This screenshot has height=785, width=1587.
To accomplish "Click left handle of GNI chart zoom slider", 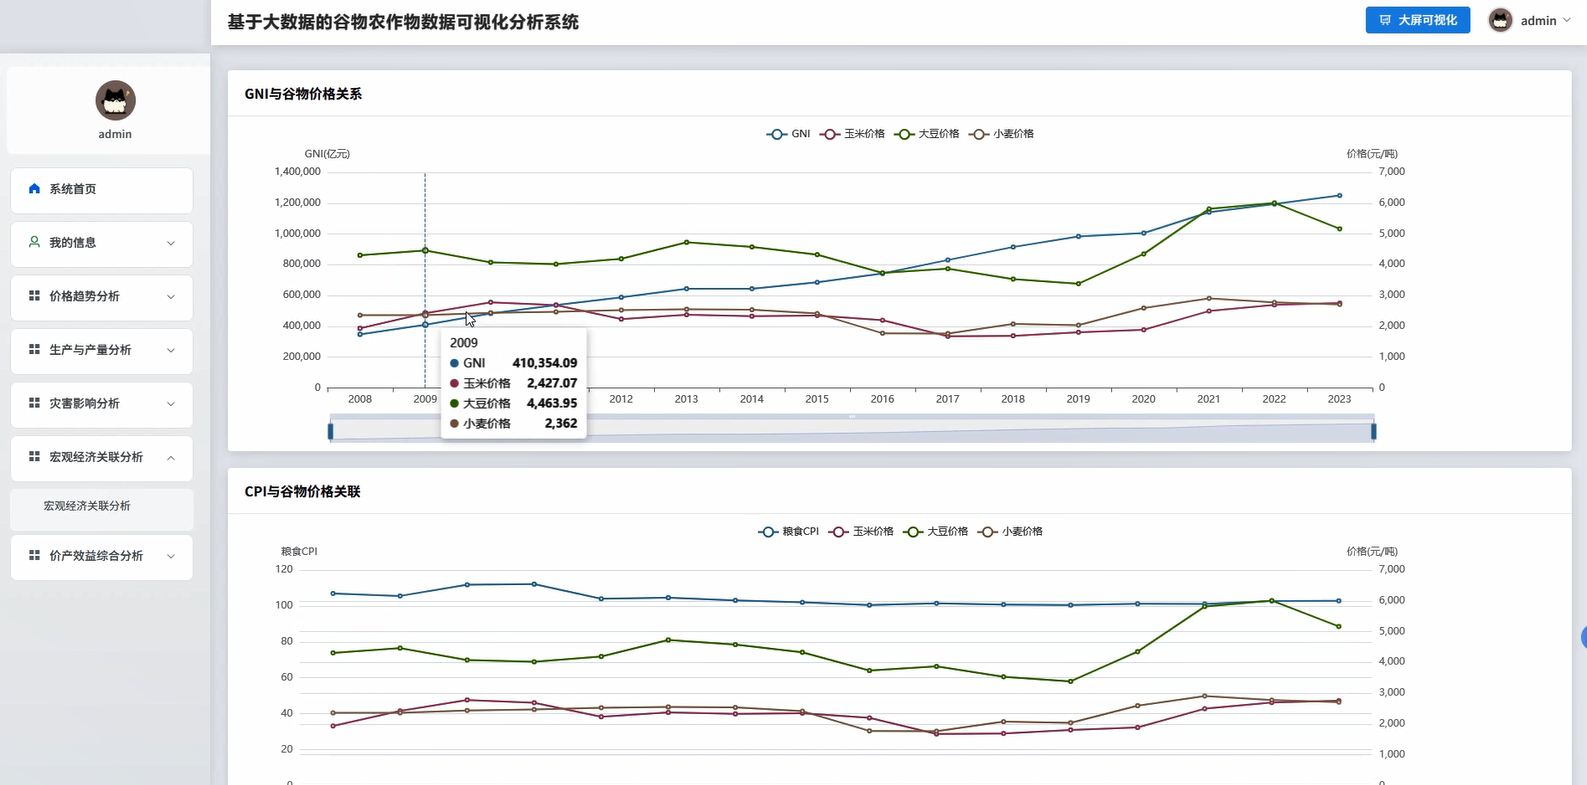I will point(331,431).
